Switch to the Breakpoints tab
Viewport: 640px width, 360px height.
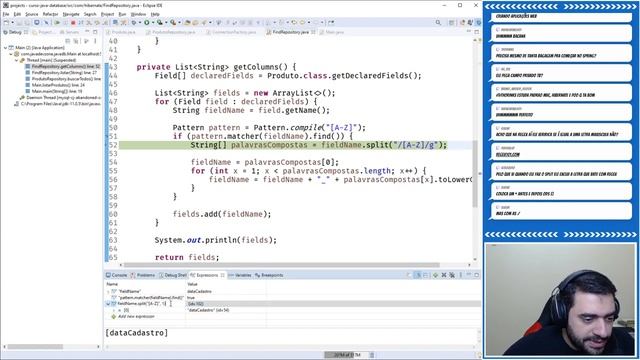[269, 275]
